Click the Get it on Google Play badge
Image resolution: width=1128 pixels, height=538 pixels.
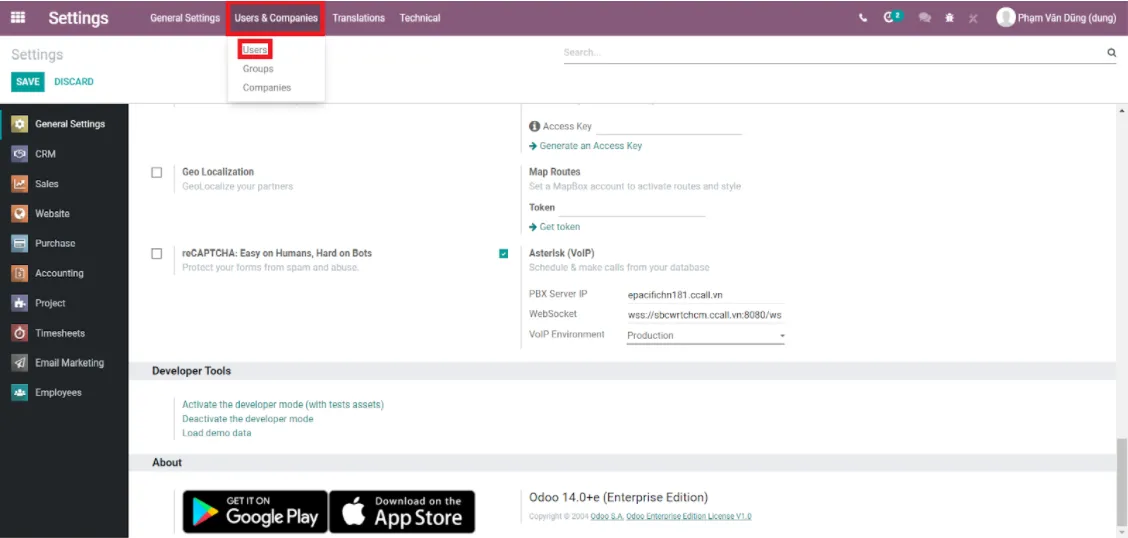coord(255,512)
